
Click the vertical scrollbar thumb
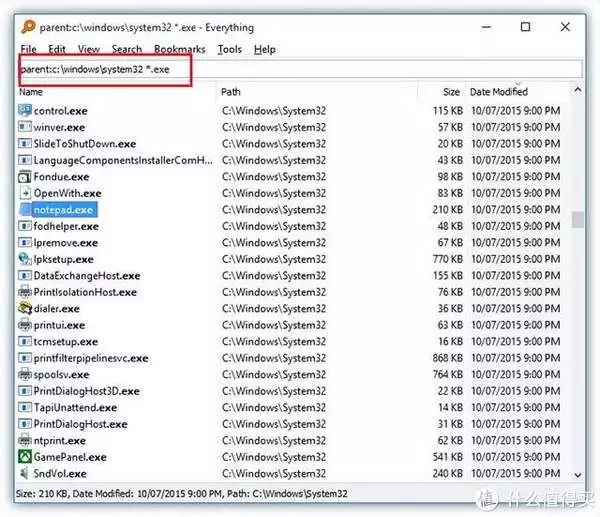[x=578, y=220]
